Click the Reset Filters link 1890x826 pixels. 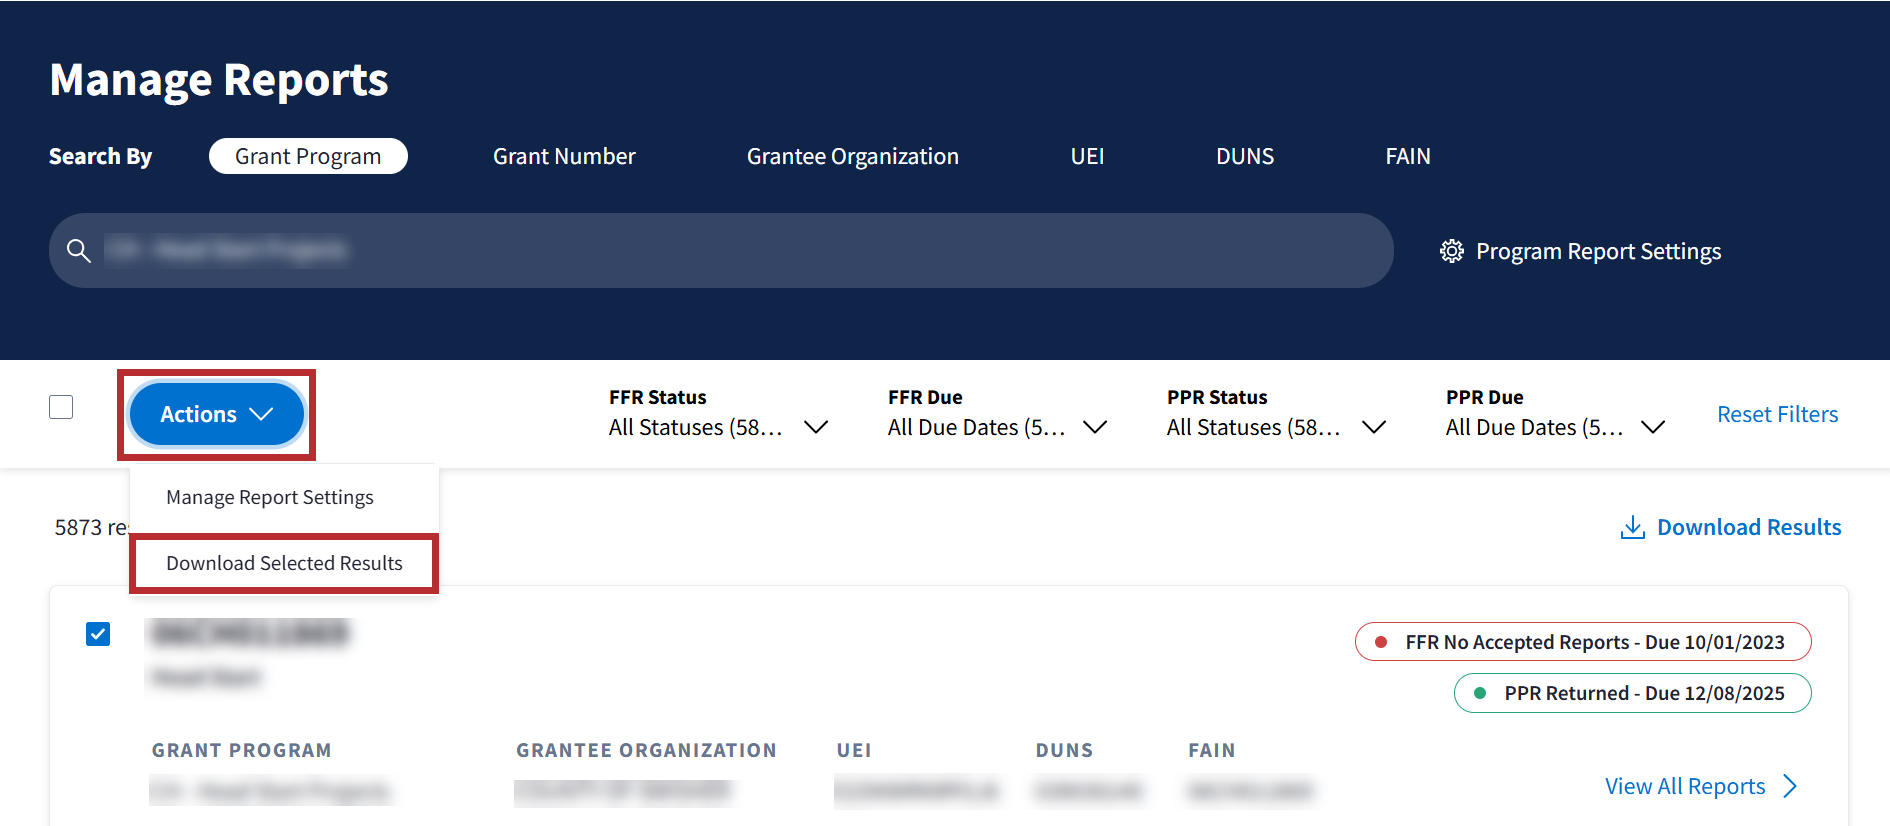click(x=1777, y=414)
